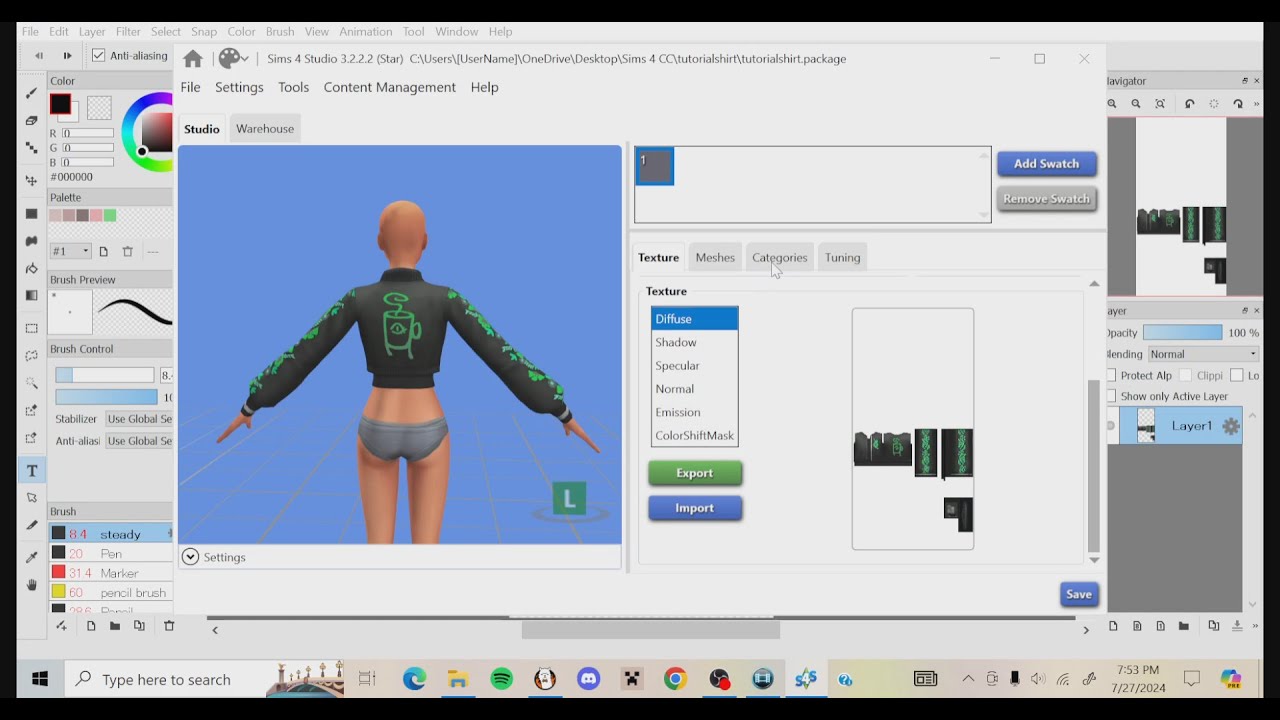Click the Add Swatch button
Image resolution: width=1280 pixels, height=720 pixels.
pyautogui.click(x=1046, y=164)
